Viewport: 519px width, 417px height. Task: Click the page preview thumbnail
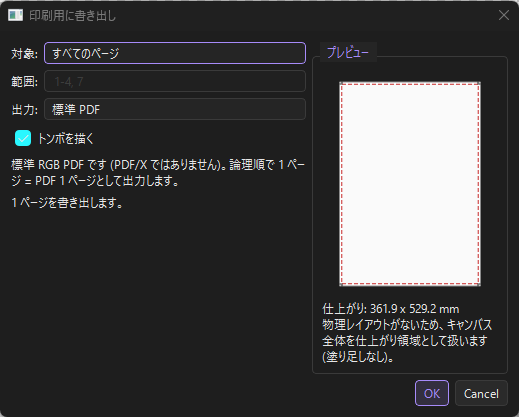click(x=410, y=184)
